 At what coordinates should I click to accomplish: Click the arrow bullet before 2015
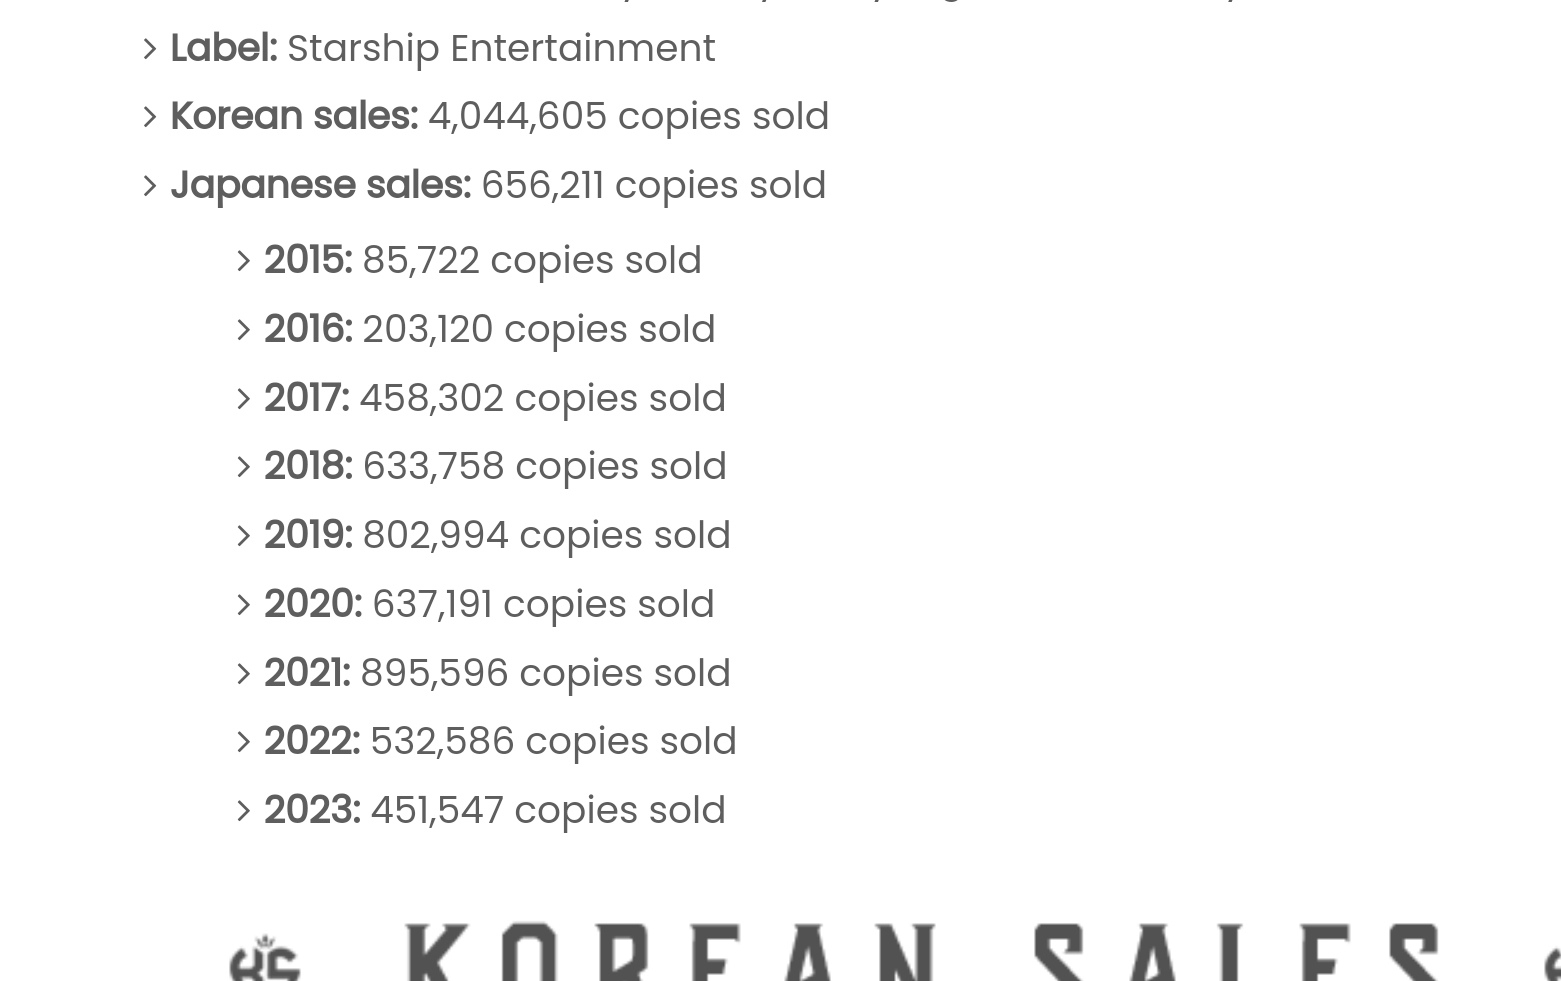tap(243, 261)
